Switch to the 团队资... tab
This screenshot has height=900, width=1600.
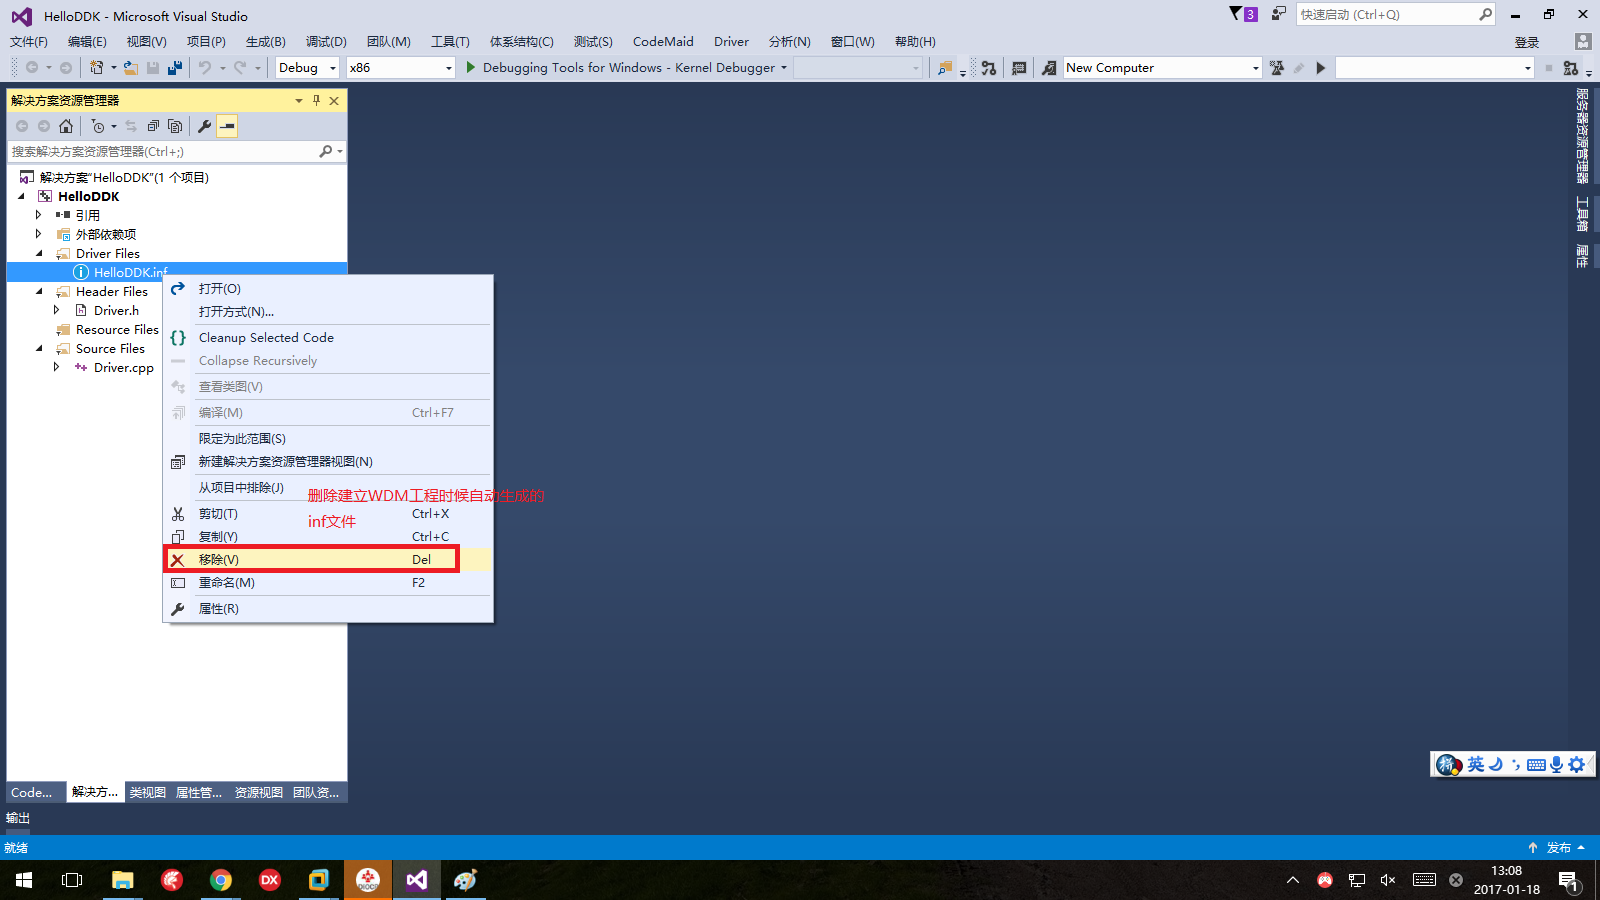click(x=316, y=792)
